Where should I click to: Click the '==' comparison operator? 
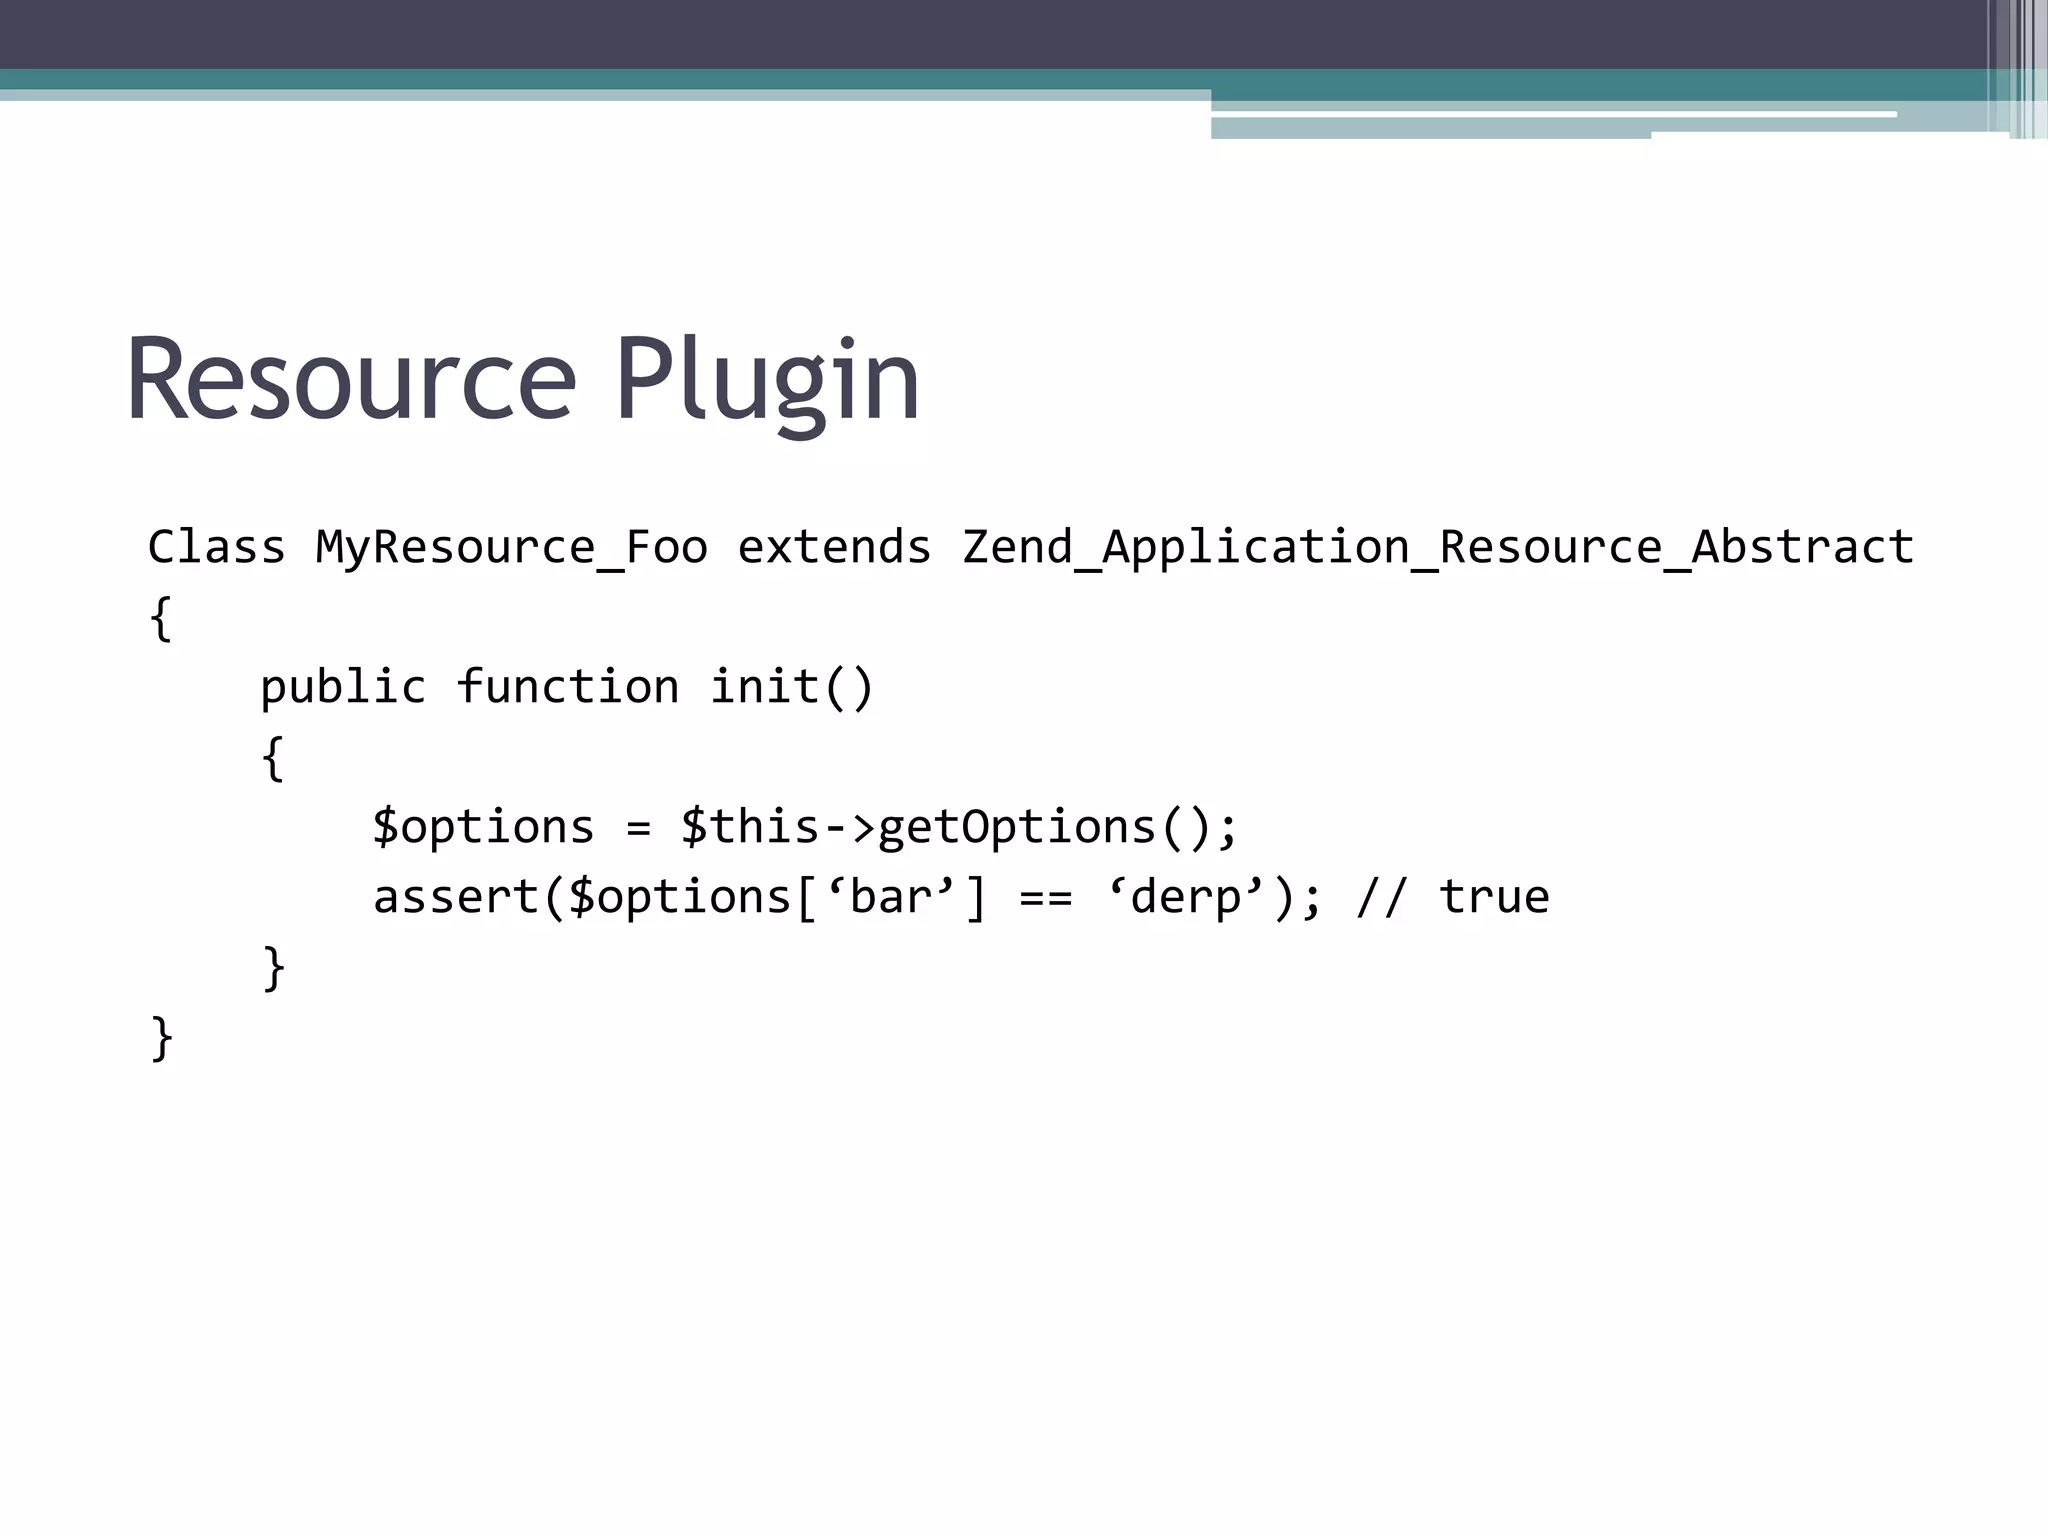click(x=1045, y=897)
